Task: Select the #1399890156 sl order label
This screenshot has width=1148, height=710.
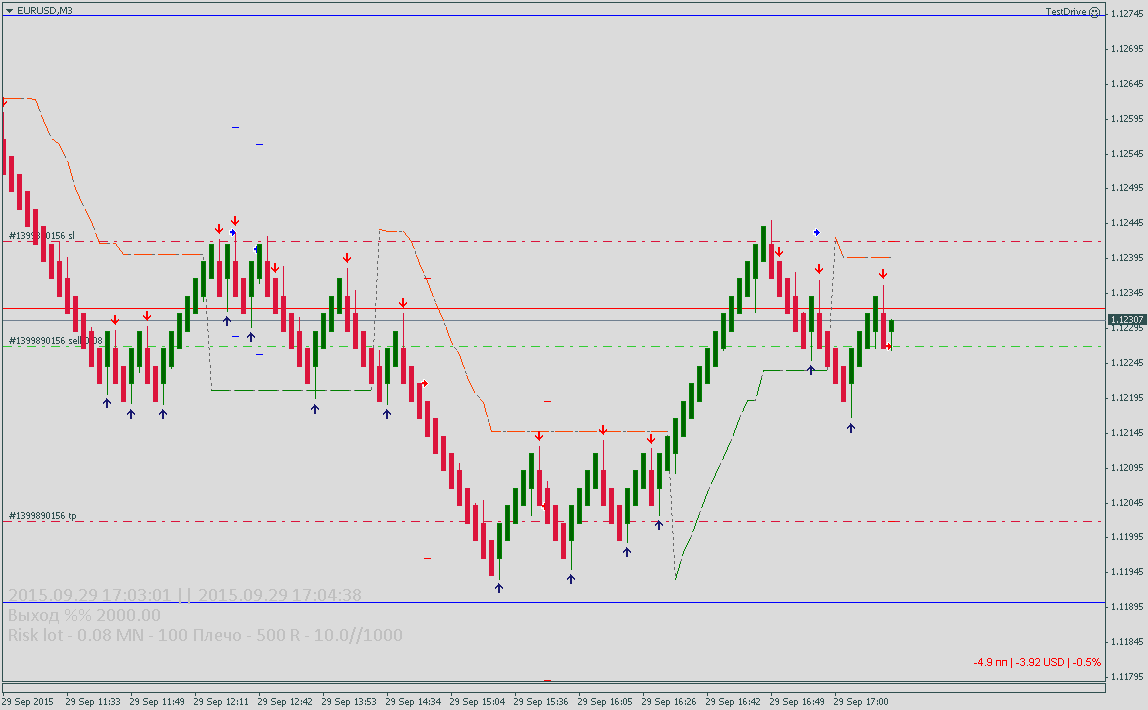Action: 42,236
